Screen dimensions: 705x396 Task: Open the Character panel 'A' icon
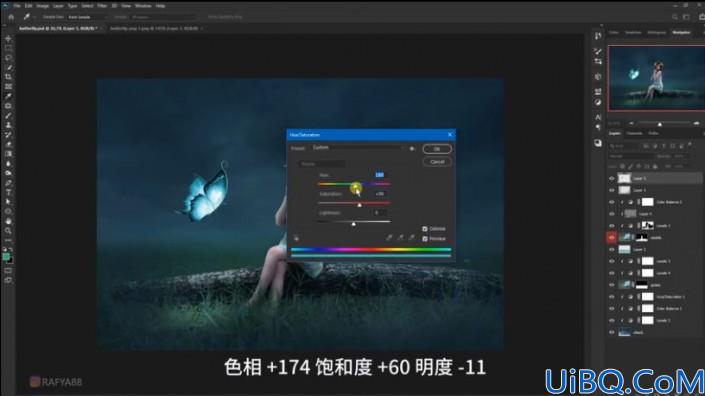pos(598,117)
